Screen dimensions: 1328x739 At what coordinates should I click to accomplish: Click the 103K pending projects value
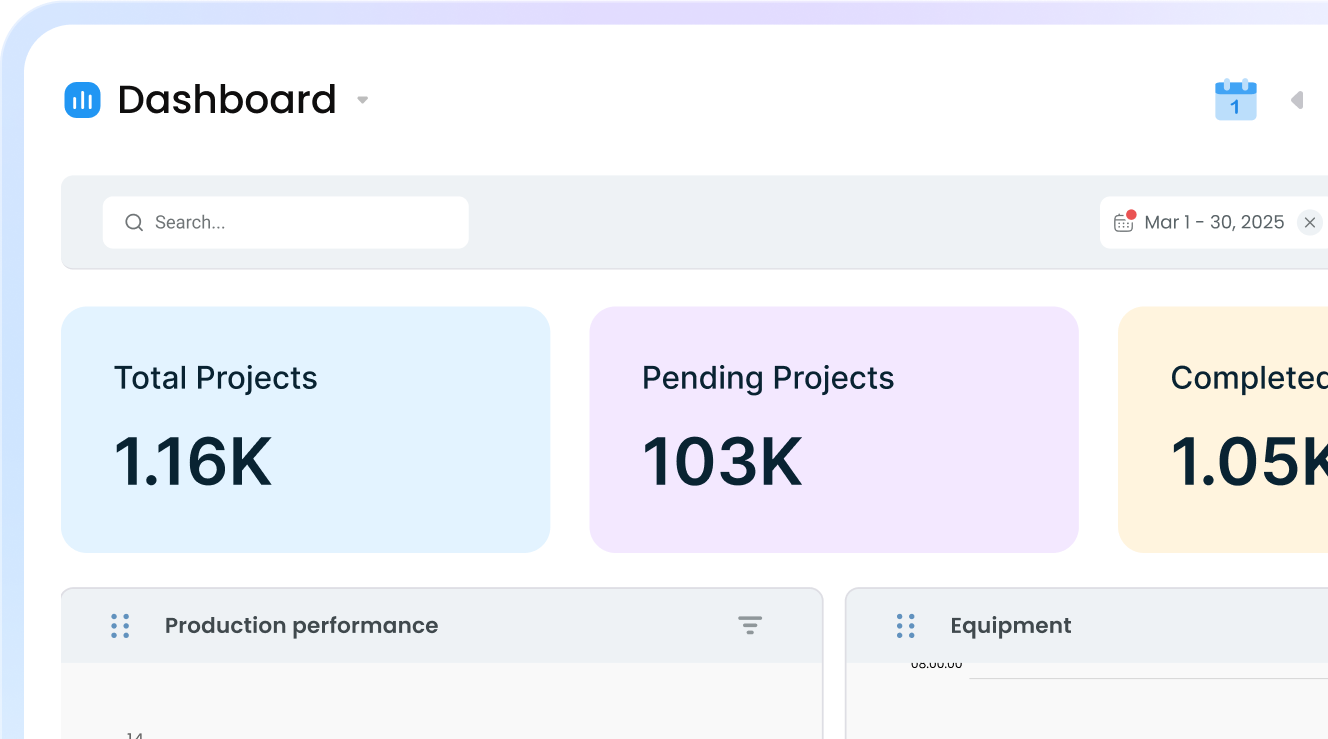pyautogui.click(x=722, y=462)
